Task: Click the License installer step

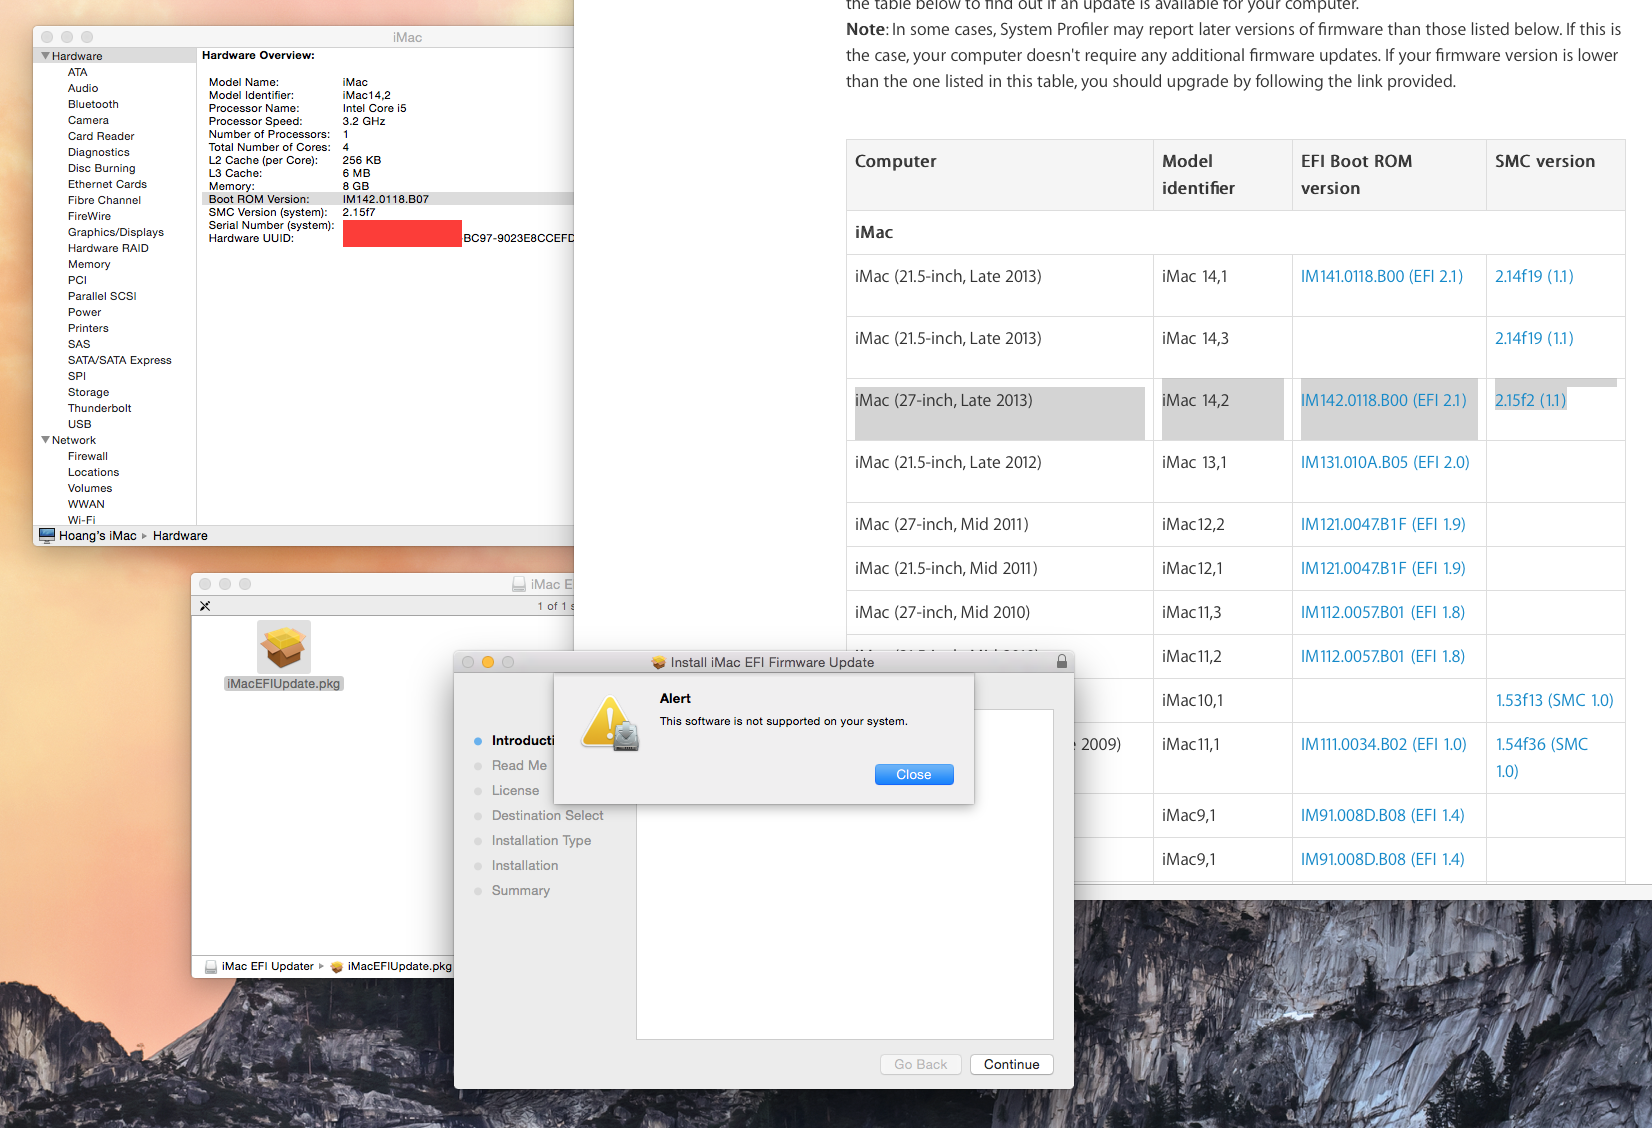Action: (515, 791)
